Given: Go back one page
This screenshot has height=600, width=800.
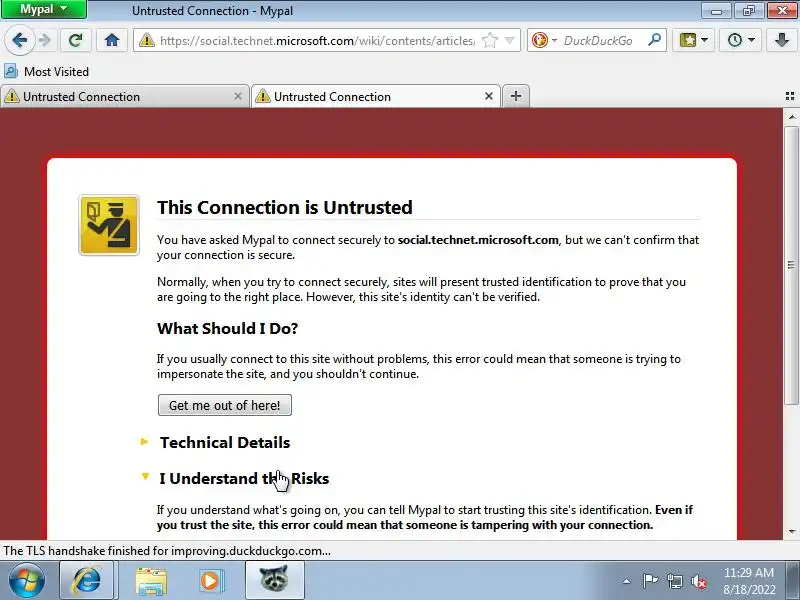Looking at the screenshot, I should pyautogui.click(x=19, y=40).
